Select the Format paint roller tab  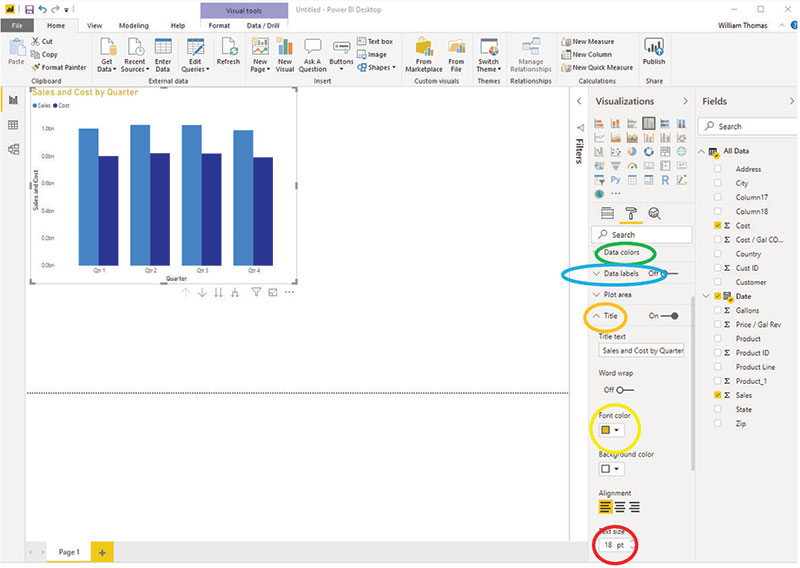pos(631,213)
